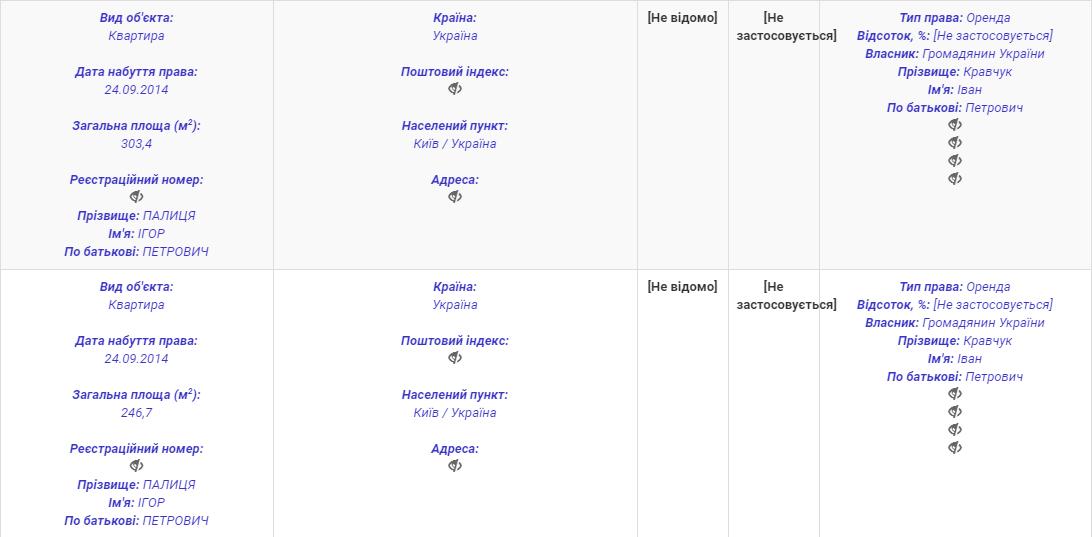Image resolution: width=1092 pixels, height=537 pixels.
Task: Click hidden address icon in 303,4 apartment row
Action: click(455, 197)
